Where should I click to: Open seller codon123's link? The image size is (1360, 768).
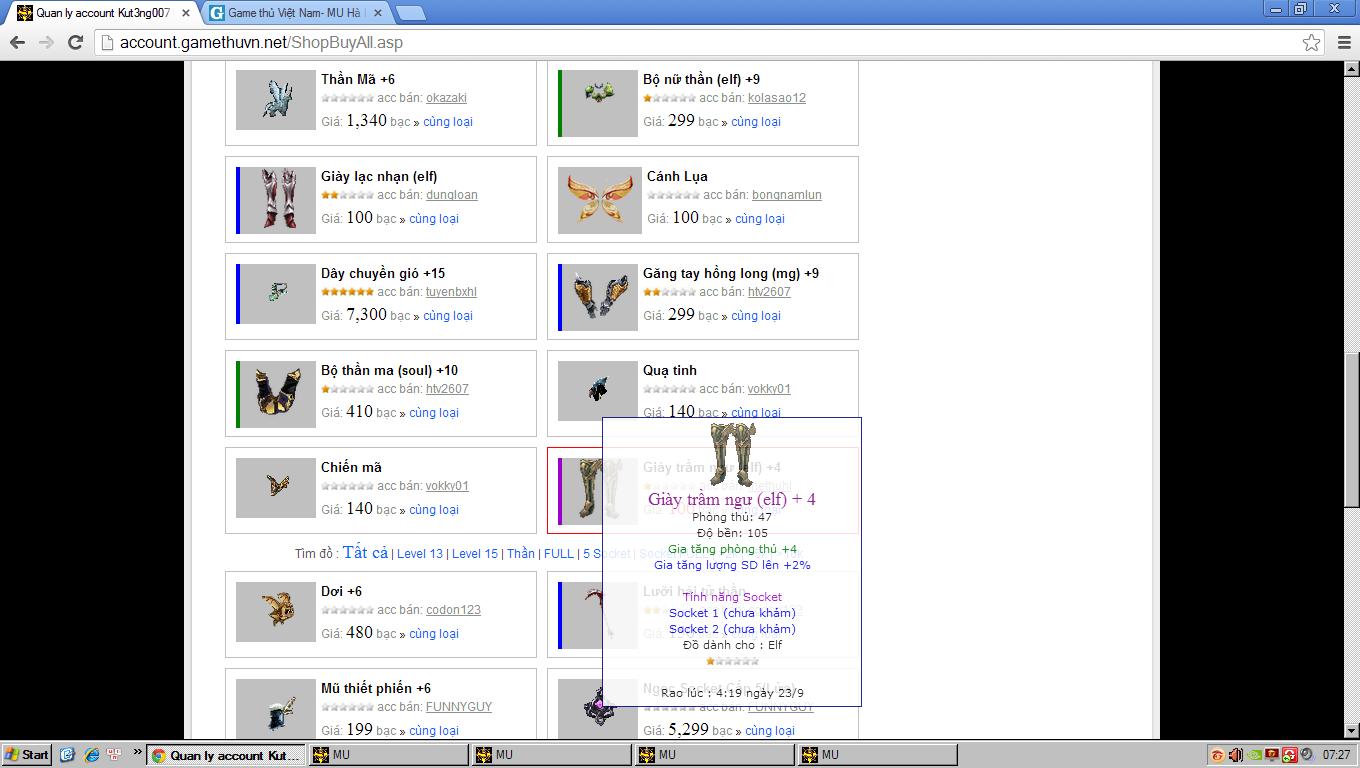(453, 610)
